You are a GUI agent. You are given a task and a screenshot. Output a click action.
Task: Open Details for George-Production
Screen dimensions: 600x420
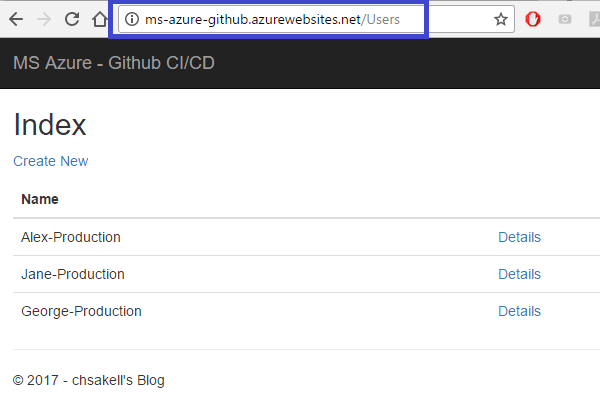pyautogui.click(x=519, y=311)
